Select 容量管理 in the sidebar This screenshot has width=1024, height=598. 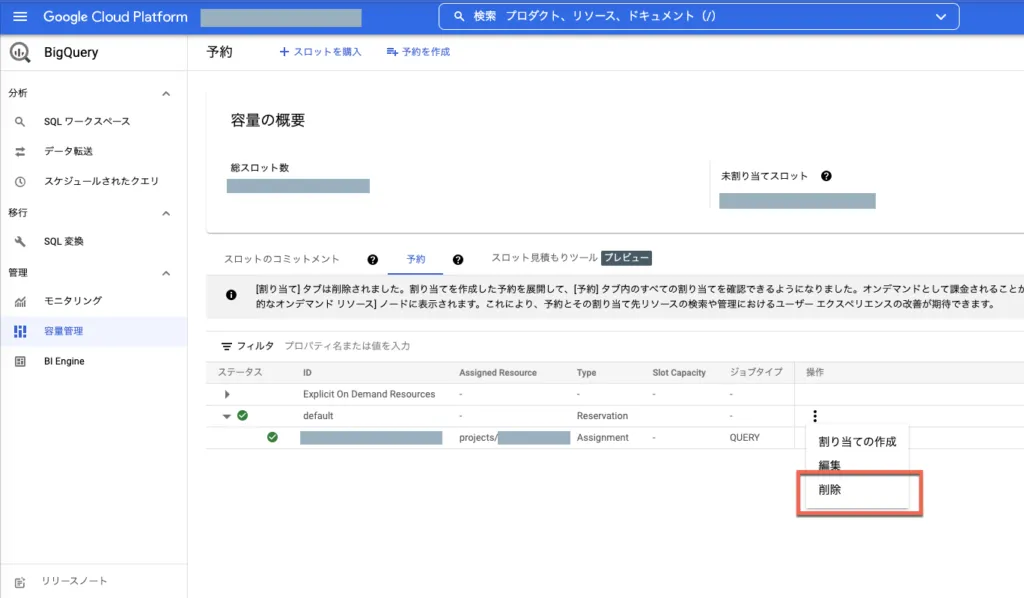(x=63, y=331)
